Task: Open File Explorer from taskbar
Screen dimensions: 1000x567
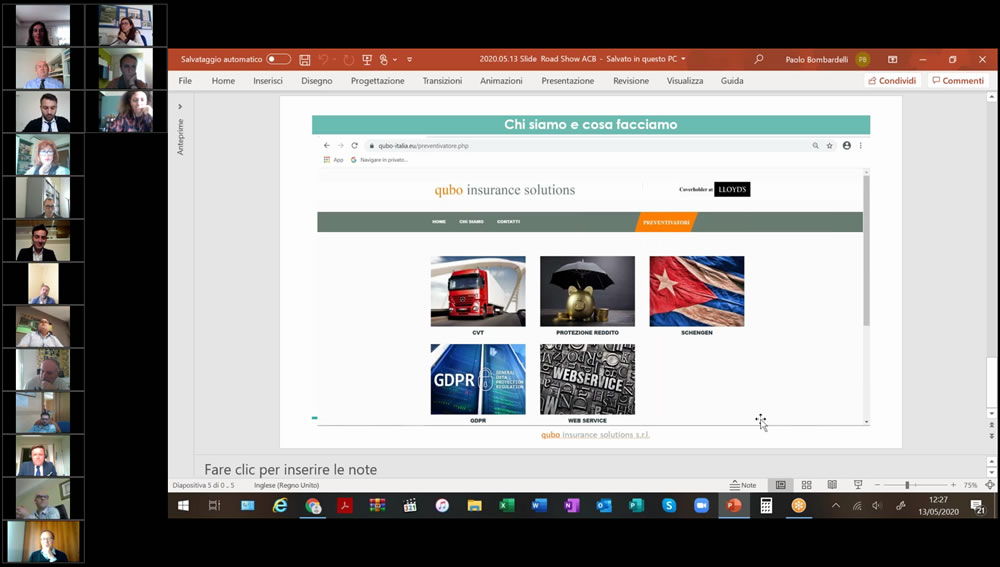Action: click(474, 506)
